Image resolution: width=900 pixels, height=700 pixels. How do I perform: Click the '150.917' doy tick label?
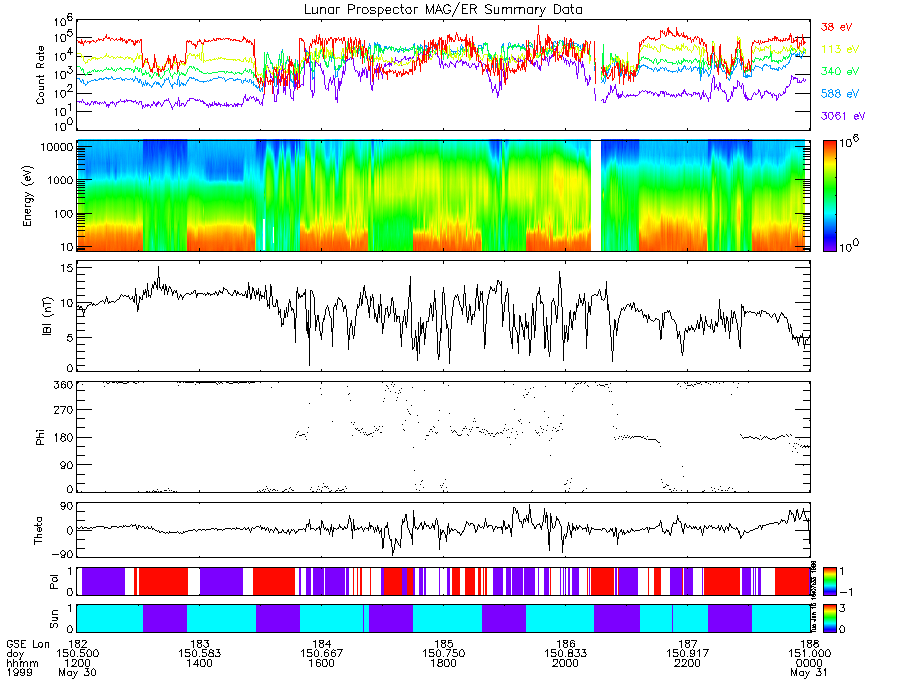[688, 654]
